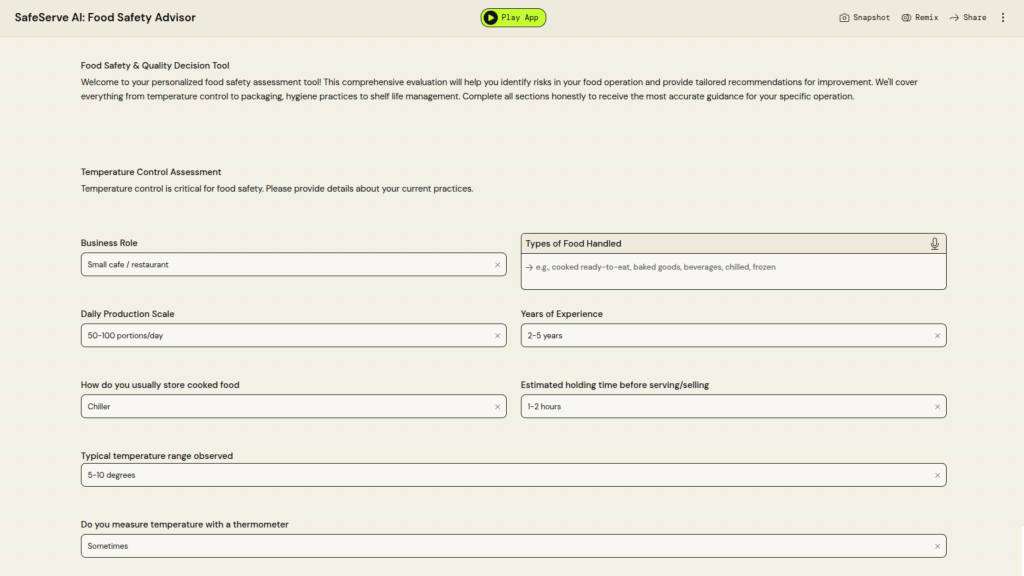Click the SafeServe AI: Food Safety Advisor title
This screenshot has width=1024, height=576.
coord(105,18)
